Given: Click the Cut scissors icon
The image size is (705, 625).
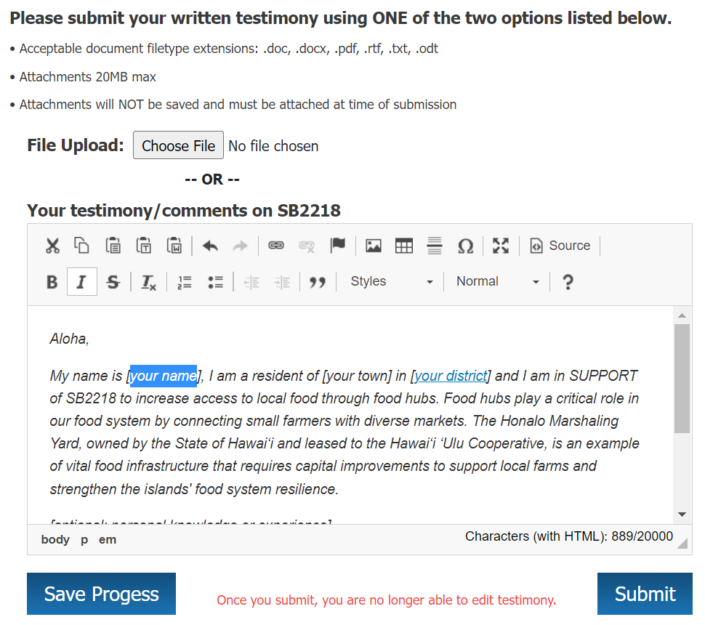Looking at the screenshot, I should (52, 246).
